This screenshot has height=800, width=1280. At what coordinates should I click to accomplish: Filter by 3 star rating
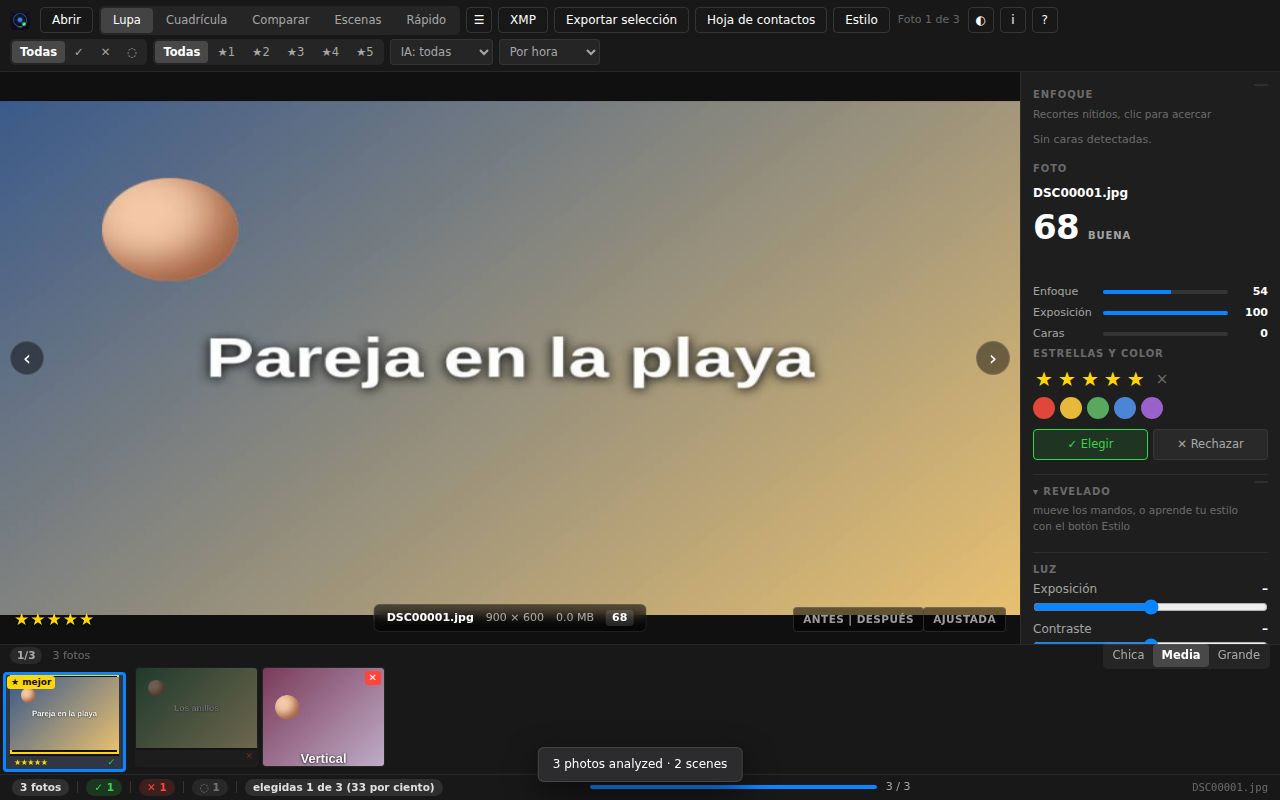[x=295, y=52]
